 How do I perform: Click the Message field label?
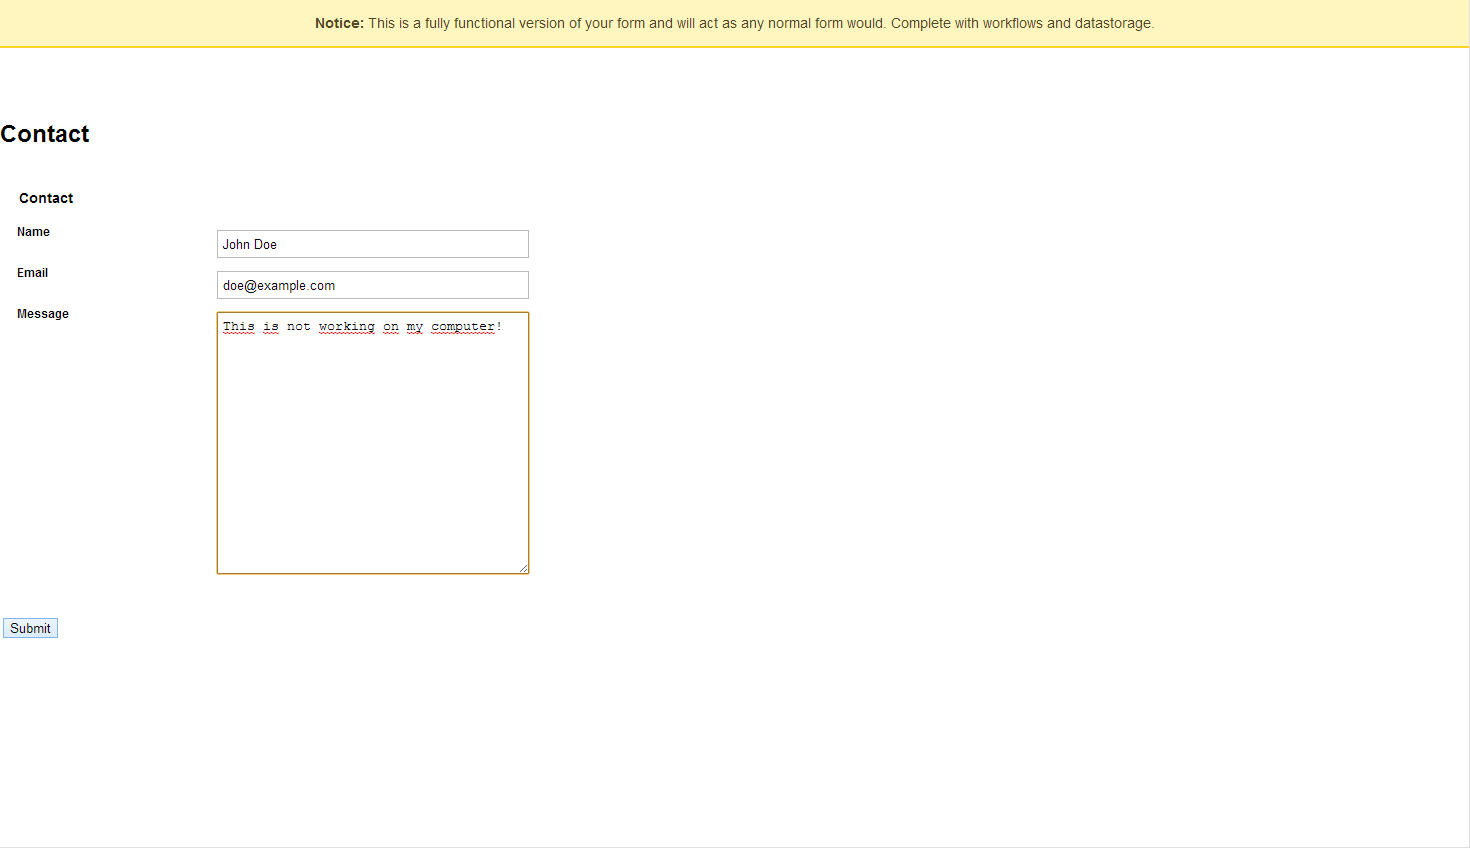click(x=43, y=314)
